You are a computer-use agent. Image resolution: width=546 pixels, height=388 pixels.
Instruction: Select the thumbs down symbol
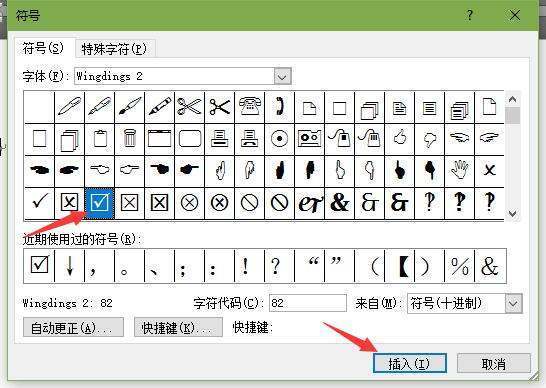coord(430,139)
